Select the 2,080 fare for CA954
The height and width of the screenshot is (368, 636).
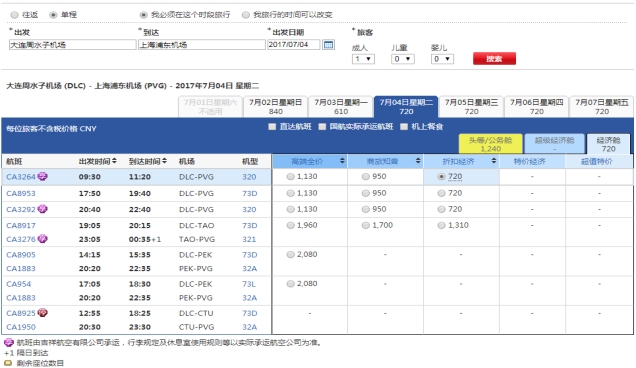click(290, 284)
